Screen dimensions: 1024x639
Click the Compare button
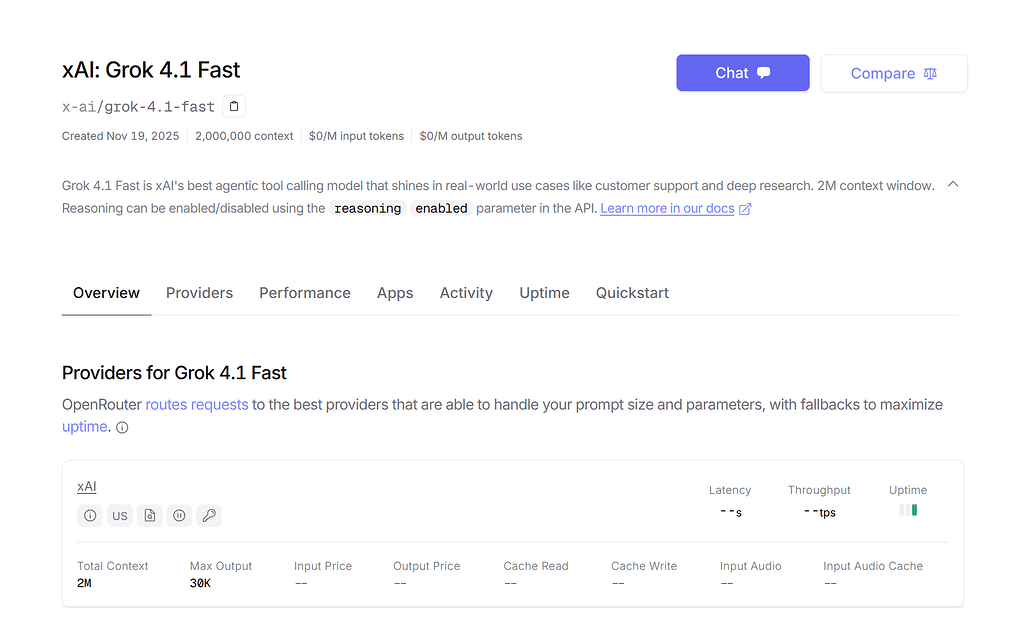tap(893, 73)
